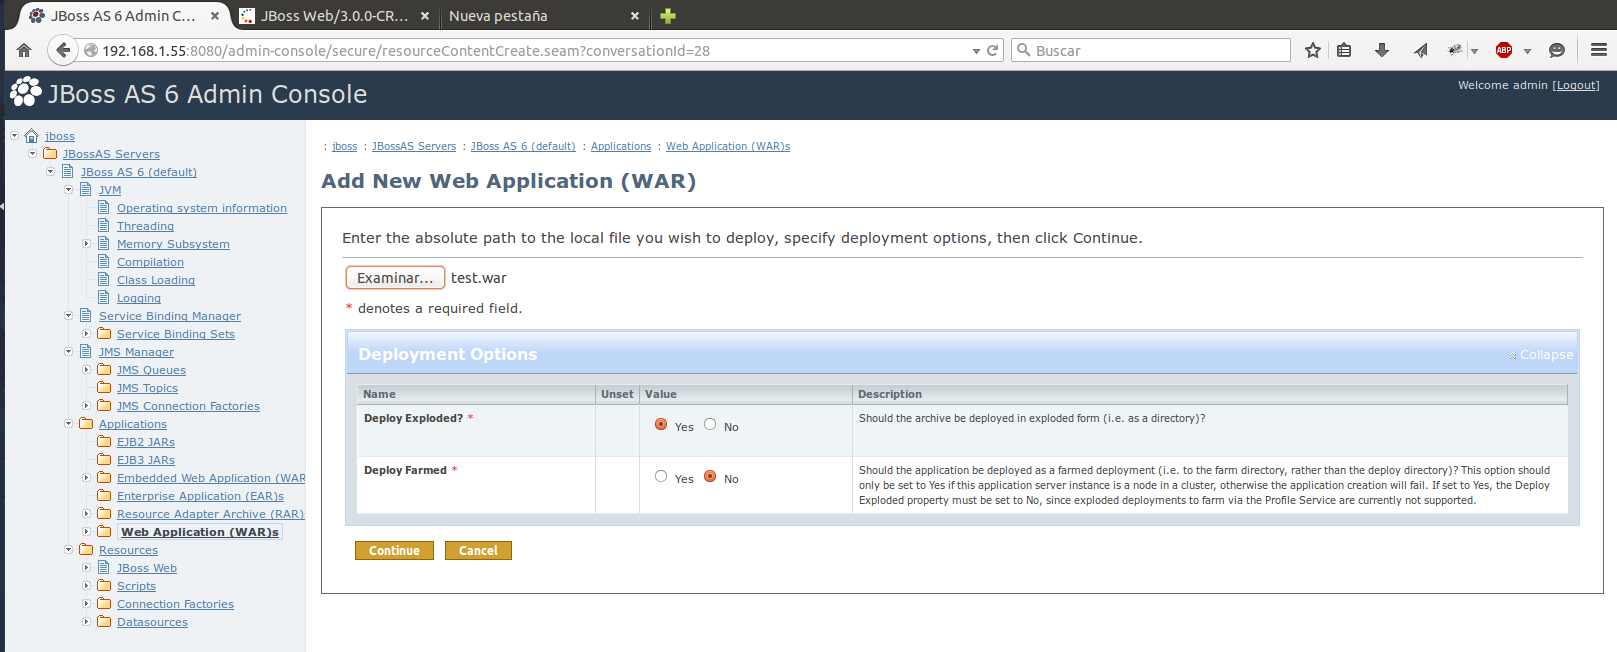The height and width of the screenshot is (652, 1617).
Task: Click the Logout link
Action: 1576,86
